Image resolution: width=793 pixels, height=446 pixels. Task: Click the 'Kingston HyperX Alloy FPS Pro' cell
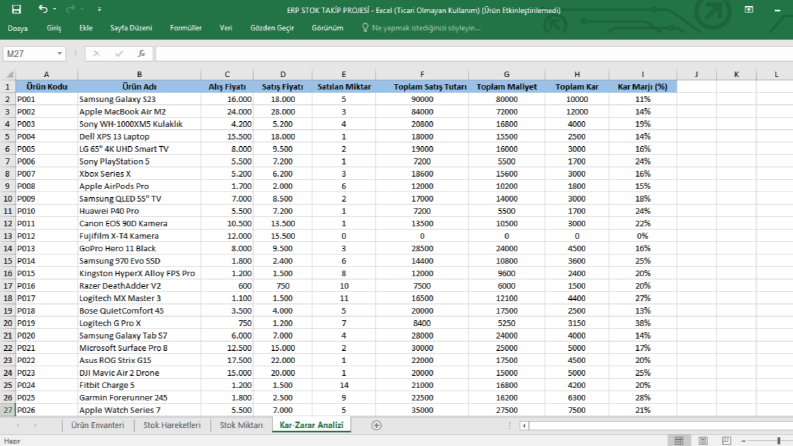[x=139, y=274]
